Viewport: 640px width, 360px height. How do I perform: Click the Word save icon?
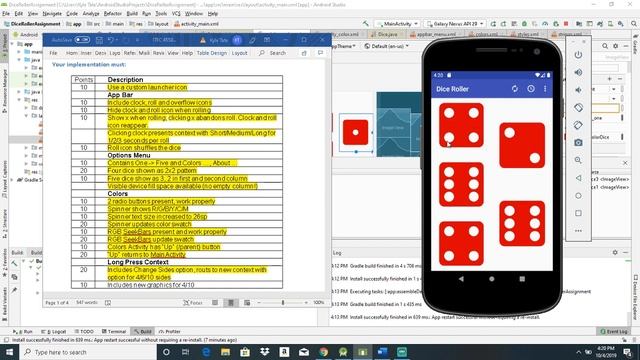99,40
